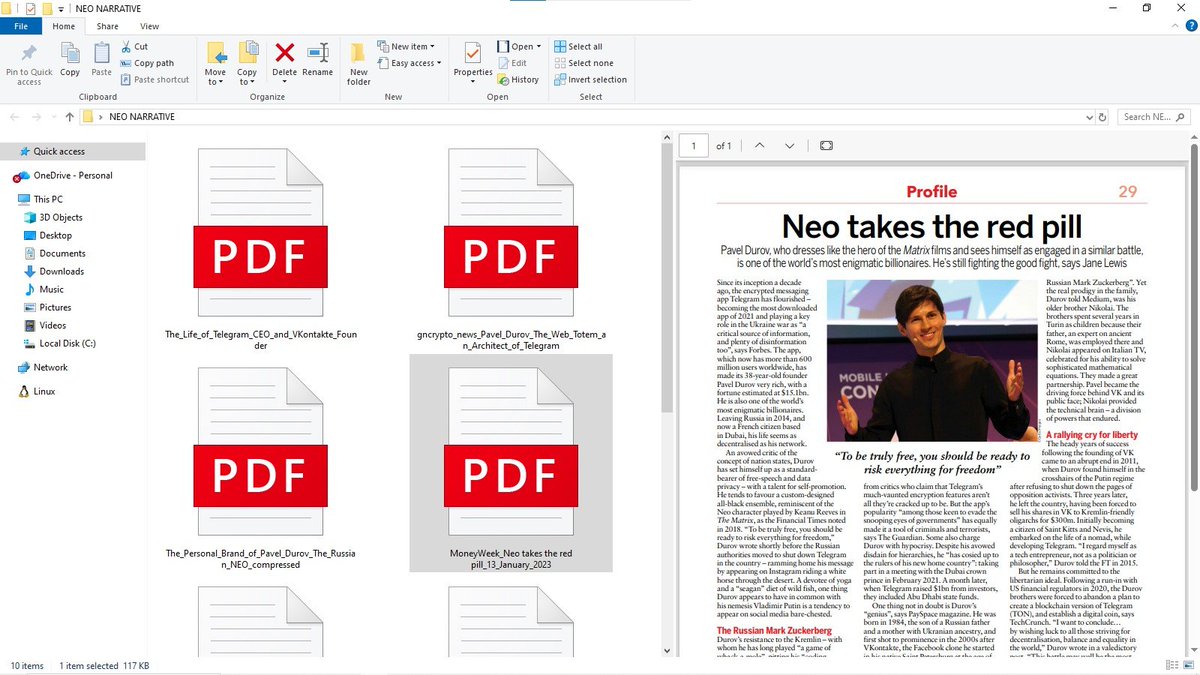Viewport: 1200px width, 675px height.
Task: Go to previous page in PDF preview
Action: (x=759, y=145)
